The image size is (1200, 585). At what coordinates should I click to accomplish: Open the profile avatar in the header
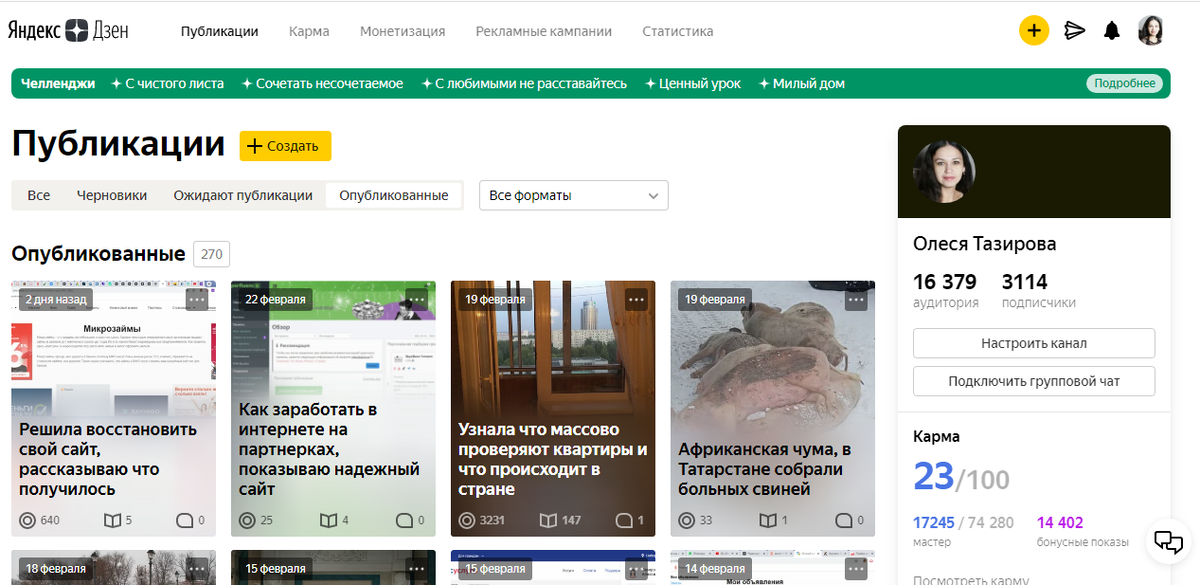[1151, 31]
